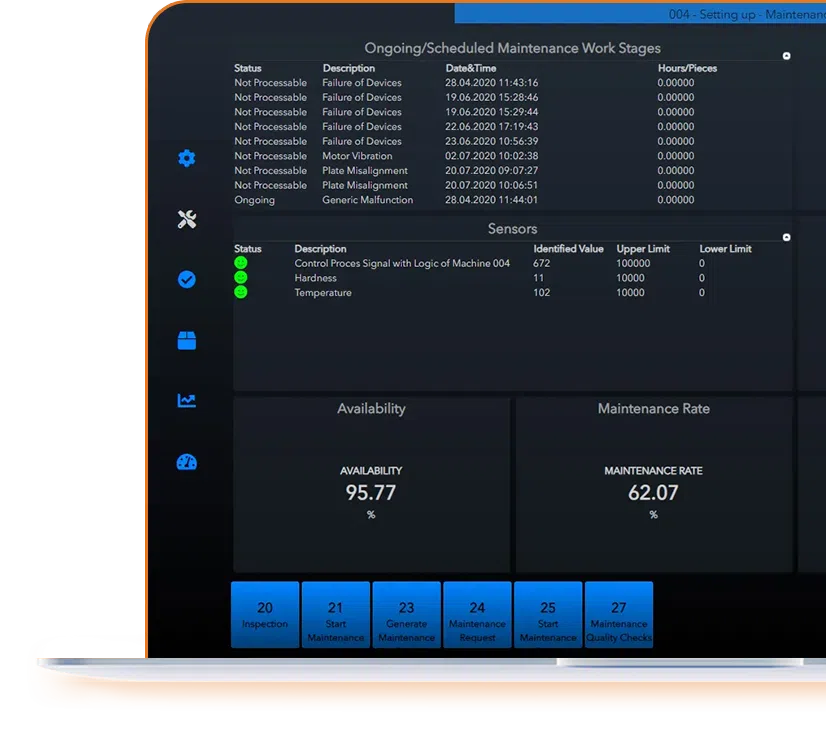Click the box inventory sidebar icon
The width and height of the screenshot is (826, 732).
186,341
